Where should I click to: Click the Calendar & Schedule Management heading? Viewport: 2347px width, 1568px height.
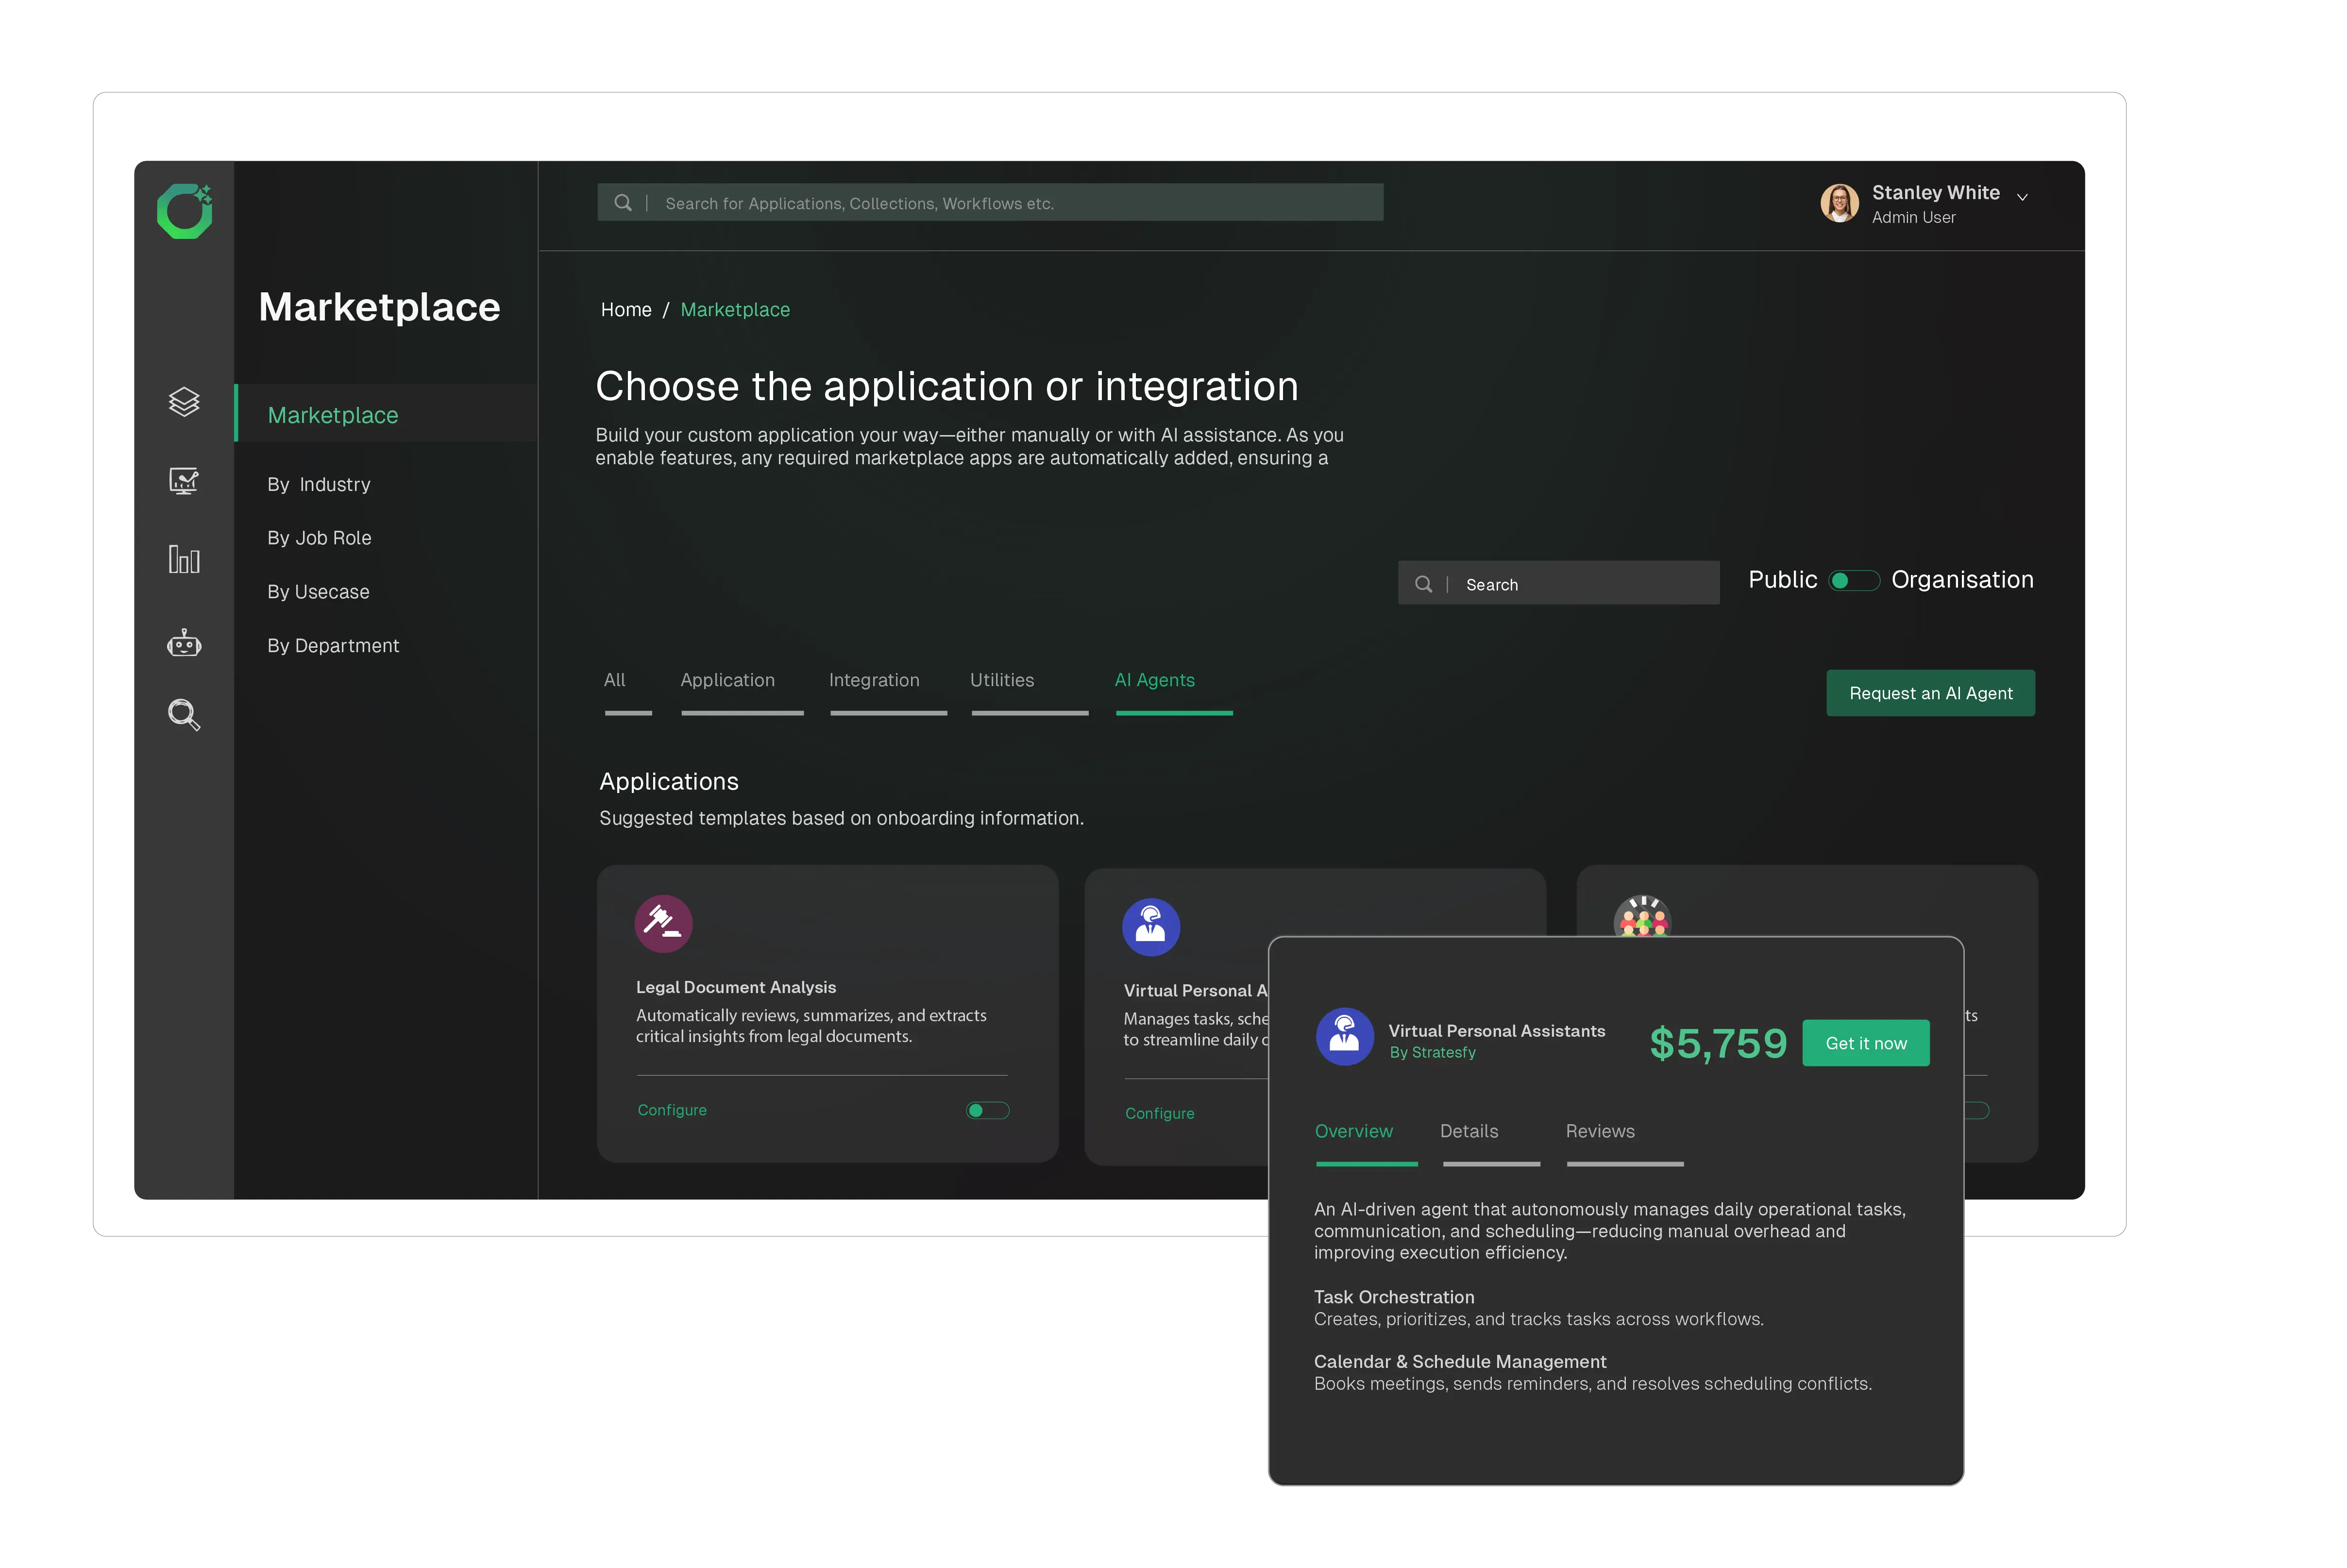coord(1460,1362)
